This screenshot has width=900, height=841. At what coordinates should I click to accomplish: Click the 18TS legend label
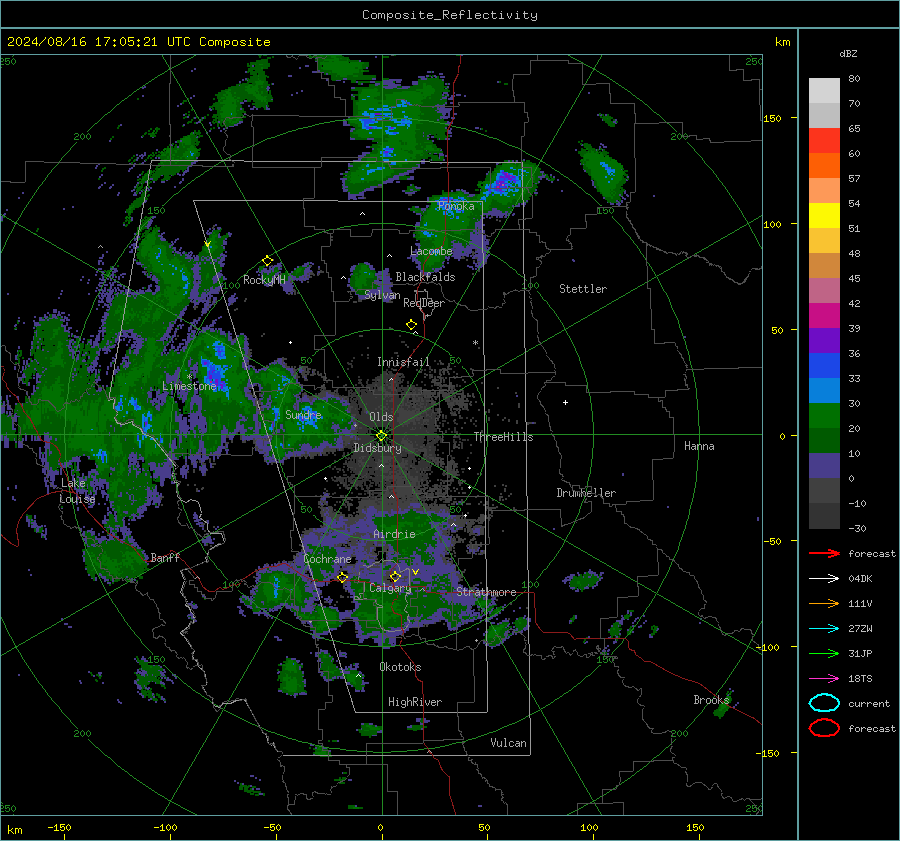pos(860,679)
